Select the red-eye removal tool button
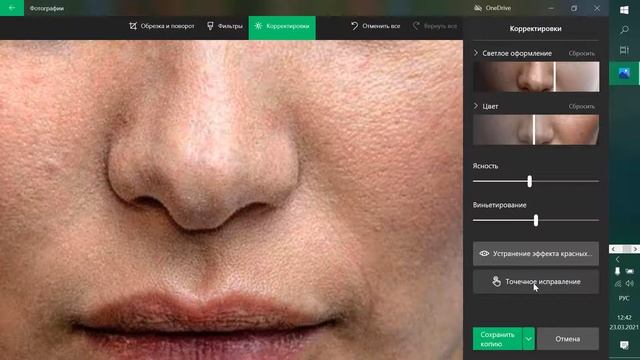This screenshot has height=360, width=640. (x=536, y=253)
